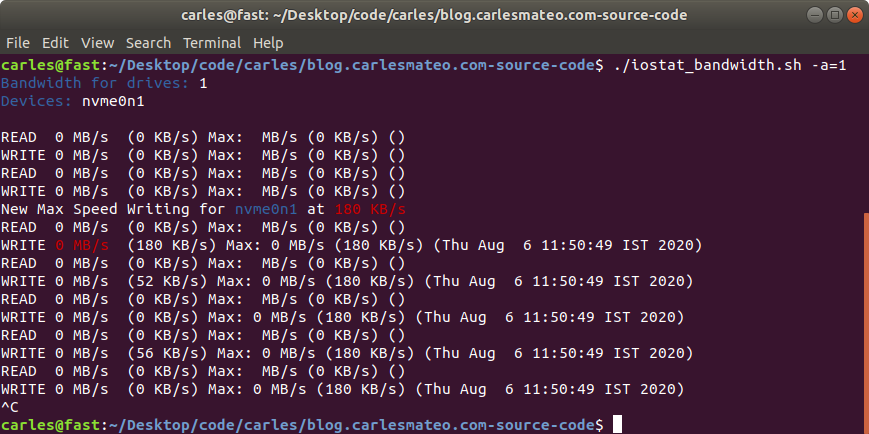Image resolution: width=869 pixels, height=434 pixels.
Task: Close the terminal window
Action: click(854, 15)
